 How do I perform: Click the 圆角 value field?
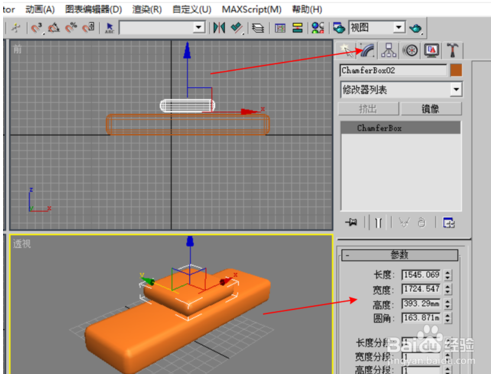[x=421, y=318]
